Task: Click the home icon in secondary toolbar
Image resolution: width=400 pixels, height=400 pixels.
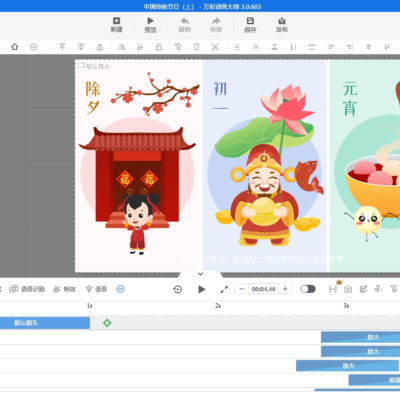Action: (15, 47)
